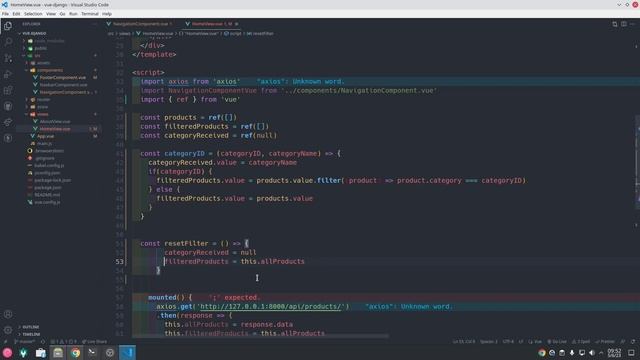Viewport: 640px width, 360px height.
Task: Click the Go Live status bar button
Action: (557, 342)
